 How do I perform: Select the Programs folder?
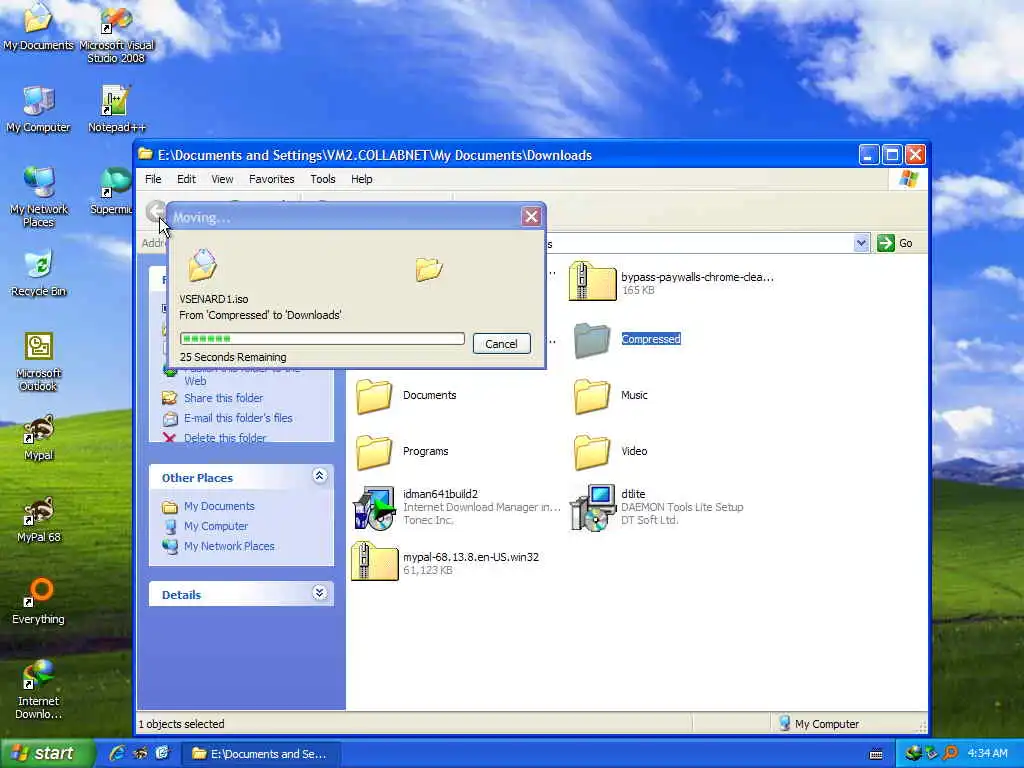[x=402, y=452]
